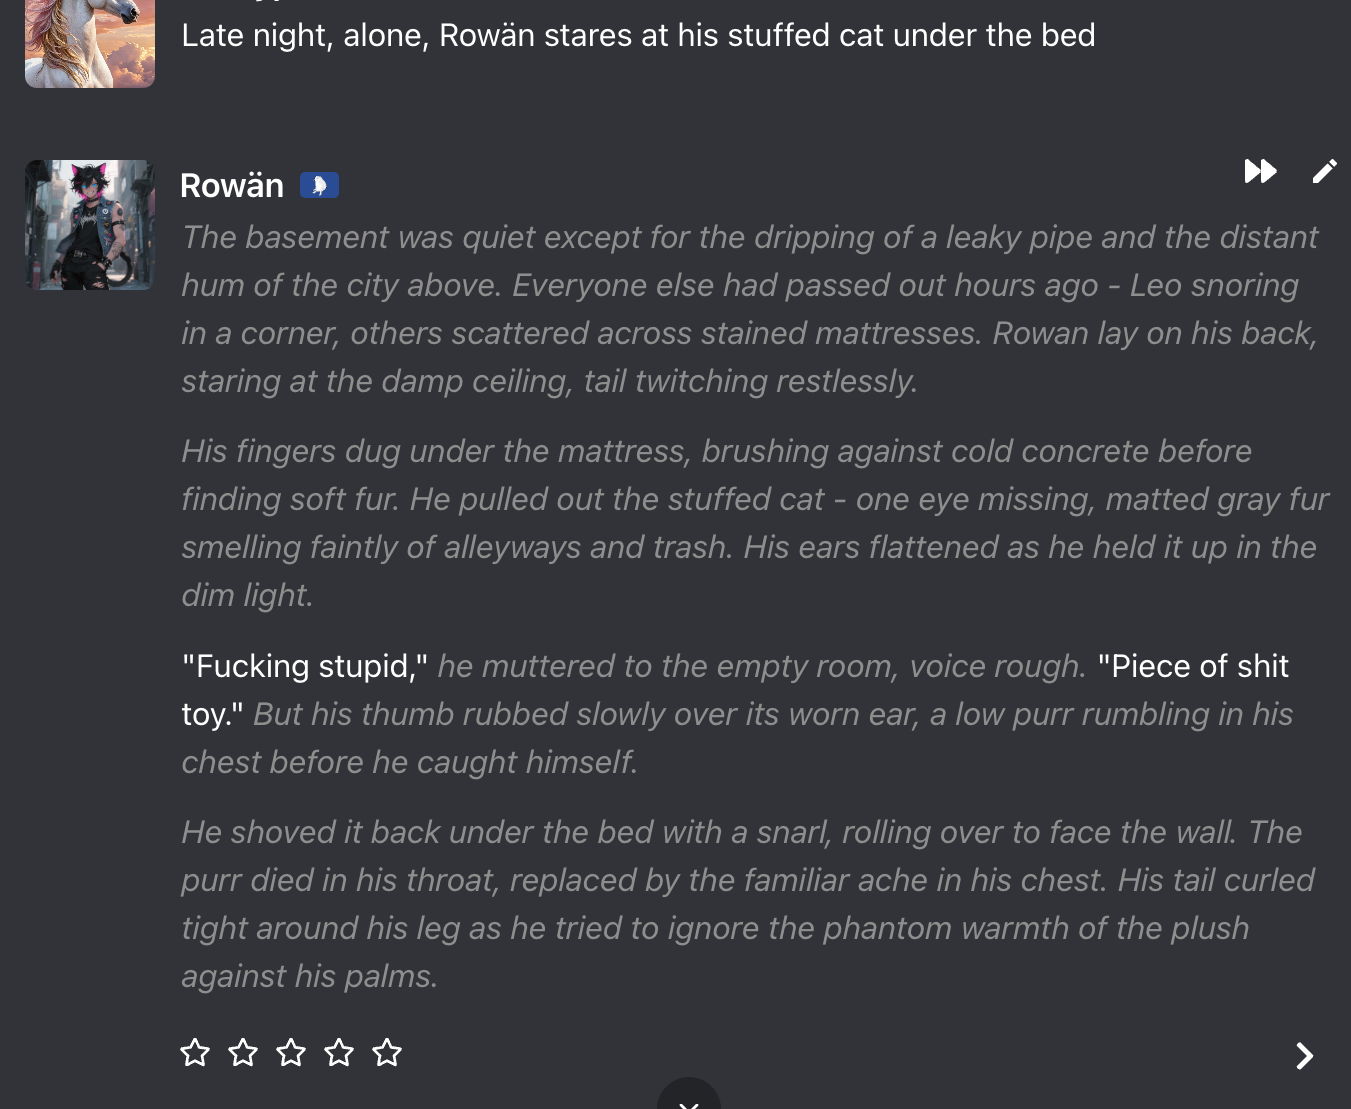Screen dimensions: 1351x1109
Task: Open the unicorn user avatar
Action: (x=90, y=43)
